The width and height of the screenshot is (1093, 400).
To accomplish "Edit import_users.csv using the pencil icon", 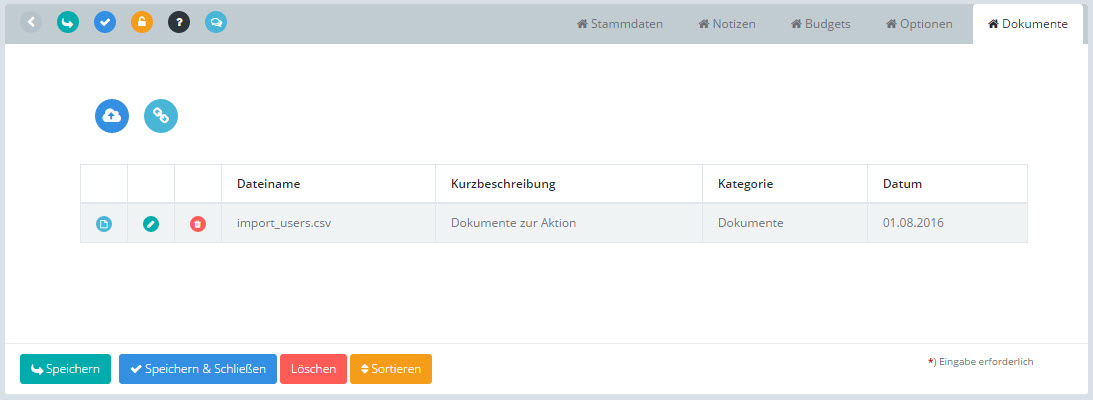I will tap(151, 224).
